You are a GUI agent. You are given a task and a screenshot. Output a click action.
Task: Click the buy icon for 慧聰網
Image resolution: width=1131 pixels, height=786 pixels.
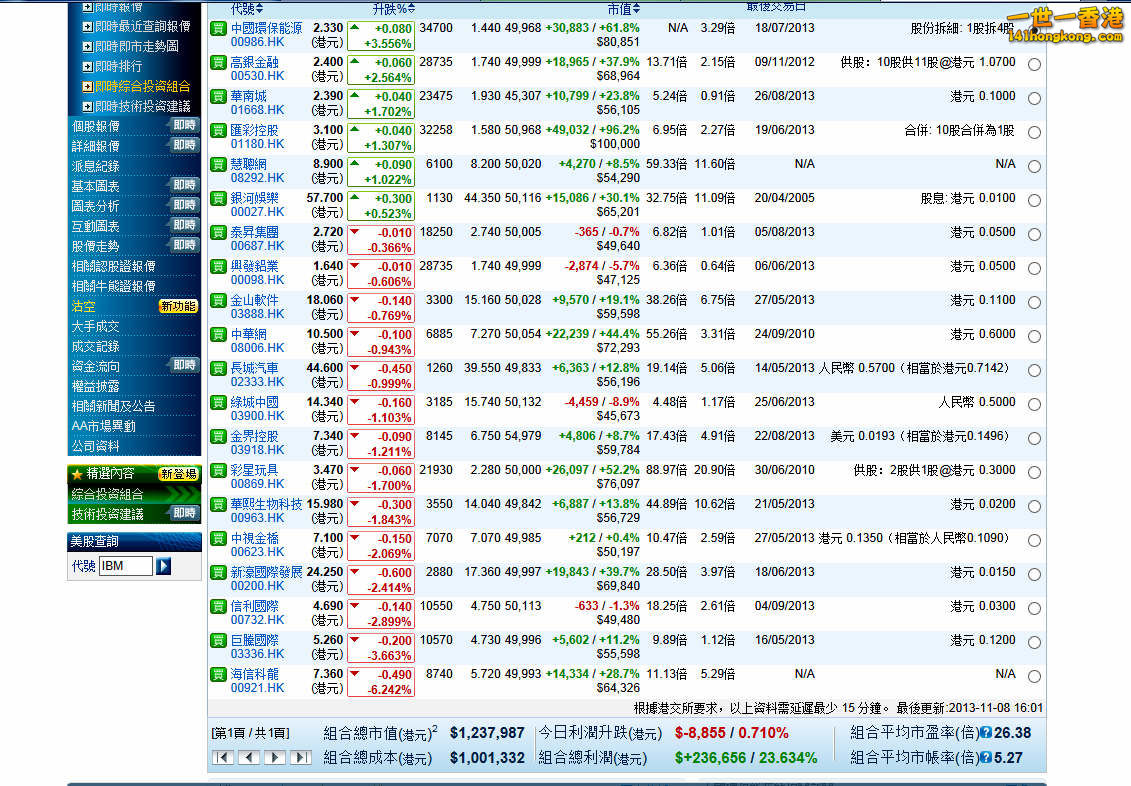point(219,164)
